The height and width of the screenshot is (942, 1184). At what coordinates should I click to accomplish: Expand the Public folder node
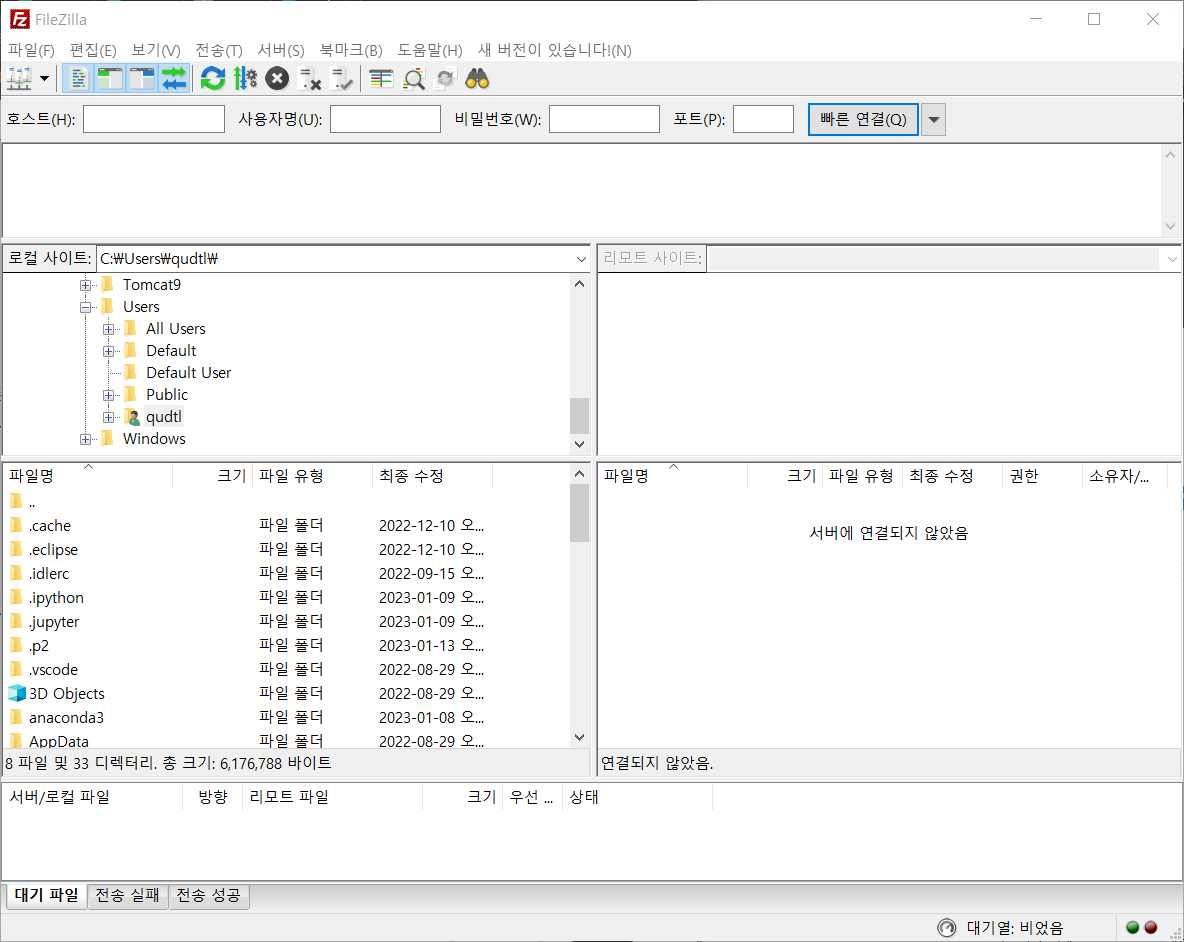coord(109,395)
